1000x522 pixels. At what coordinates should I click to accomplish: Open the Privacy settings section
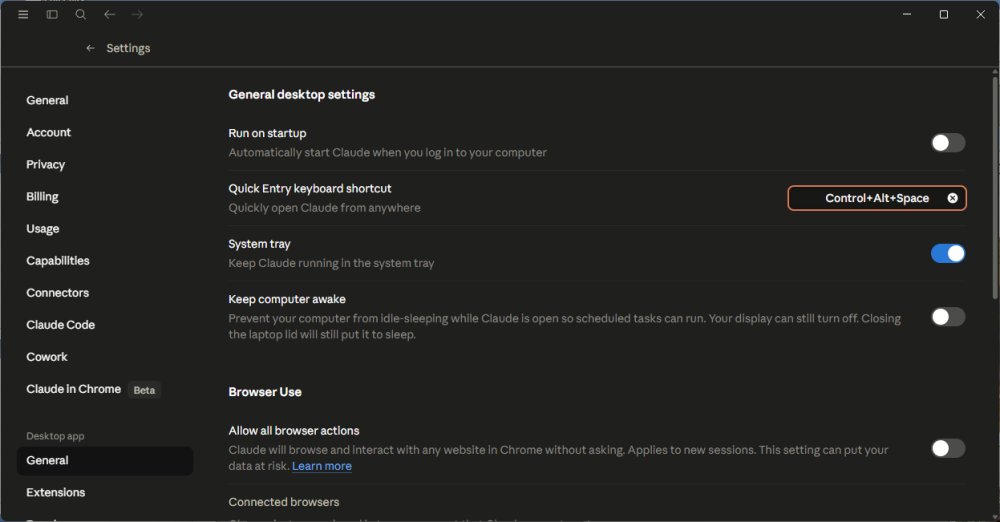(45, 164)
